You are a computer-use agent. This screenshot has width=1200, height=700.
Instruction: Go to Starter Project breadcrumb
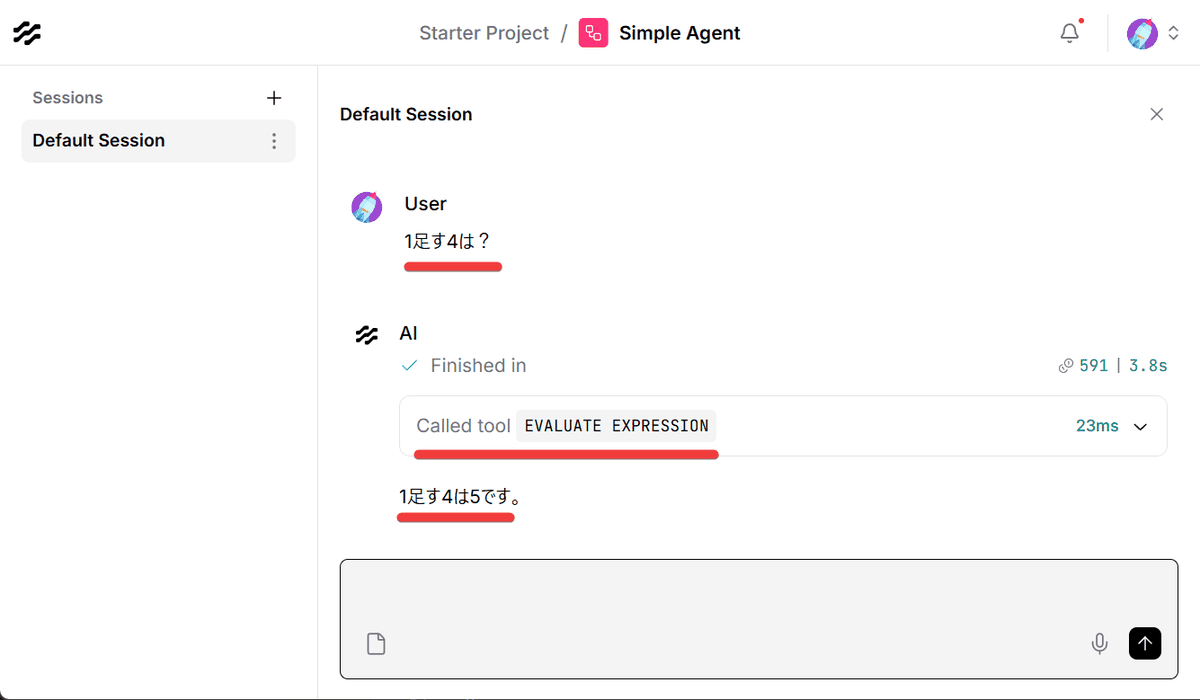[484, 33]
